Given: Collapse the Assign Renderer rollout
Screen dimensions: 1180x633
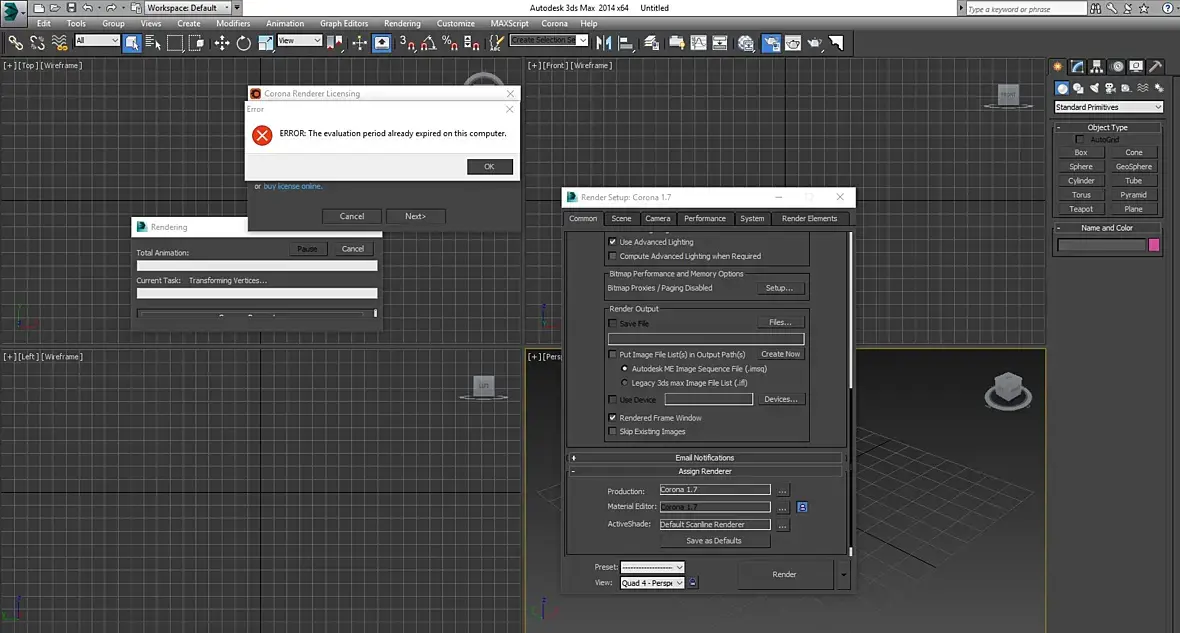Looking at the screenshot, I should click(704, 471).
